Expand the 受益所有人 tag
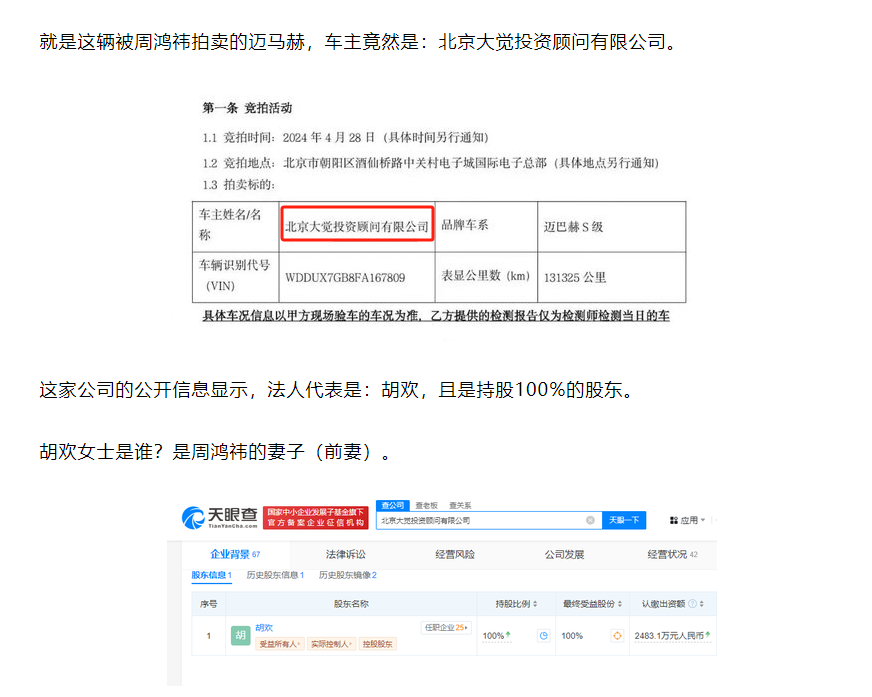This screenshot has width=872, height=697. click(x=280, y=644)
